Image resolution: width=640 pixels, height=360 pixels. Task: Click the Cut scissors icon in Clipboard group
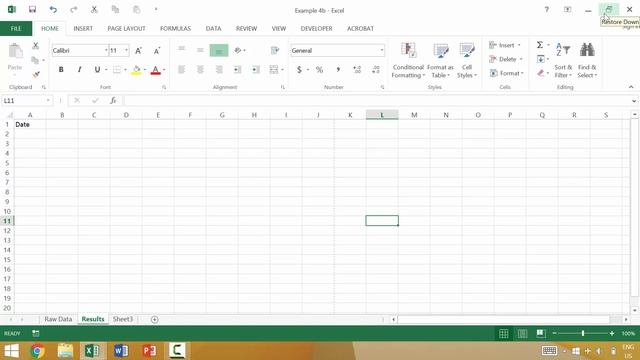click(36, 46)
